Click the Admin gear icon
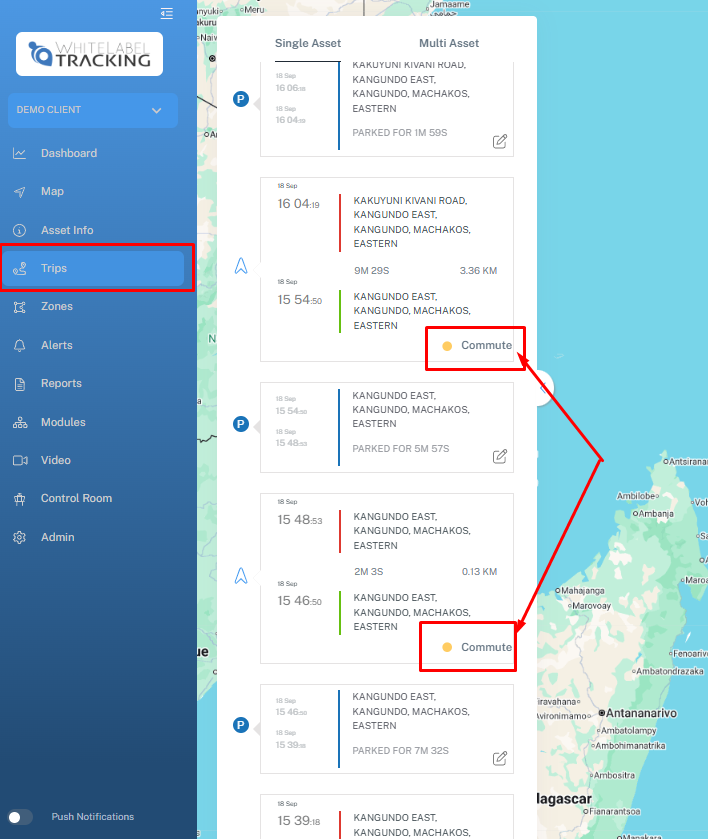 pyautogui.click(x=19, y=537)
